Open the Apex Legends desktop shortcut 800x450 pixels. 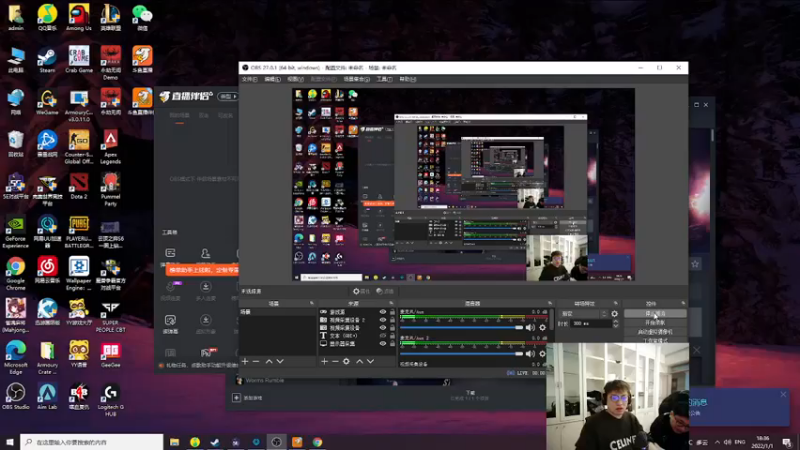coord(110,147)
